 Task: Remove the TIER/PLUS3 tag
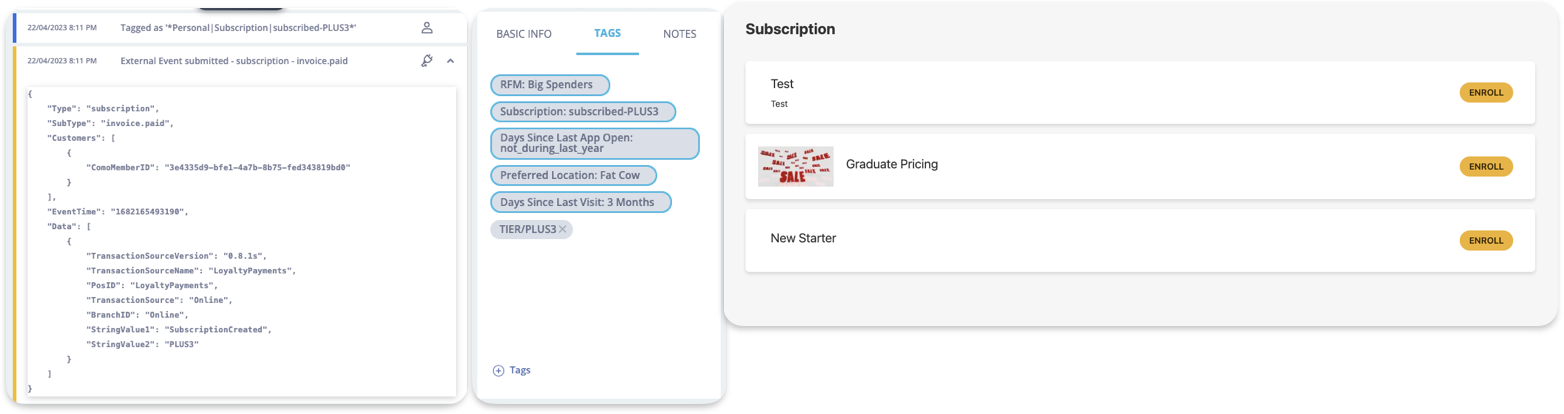coord(563,229)
